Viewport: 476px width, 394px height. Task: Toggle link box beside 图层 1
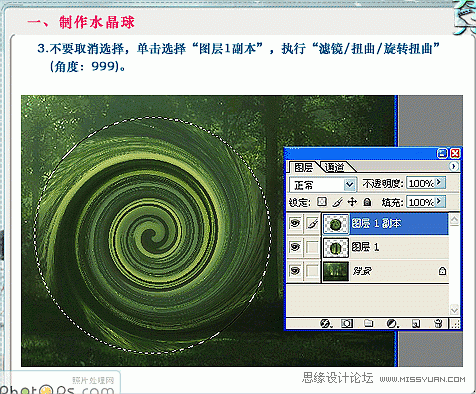(x=312, y=247)
